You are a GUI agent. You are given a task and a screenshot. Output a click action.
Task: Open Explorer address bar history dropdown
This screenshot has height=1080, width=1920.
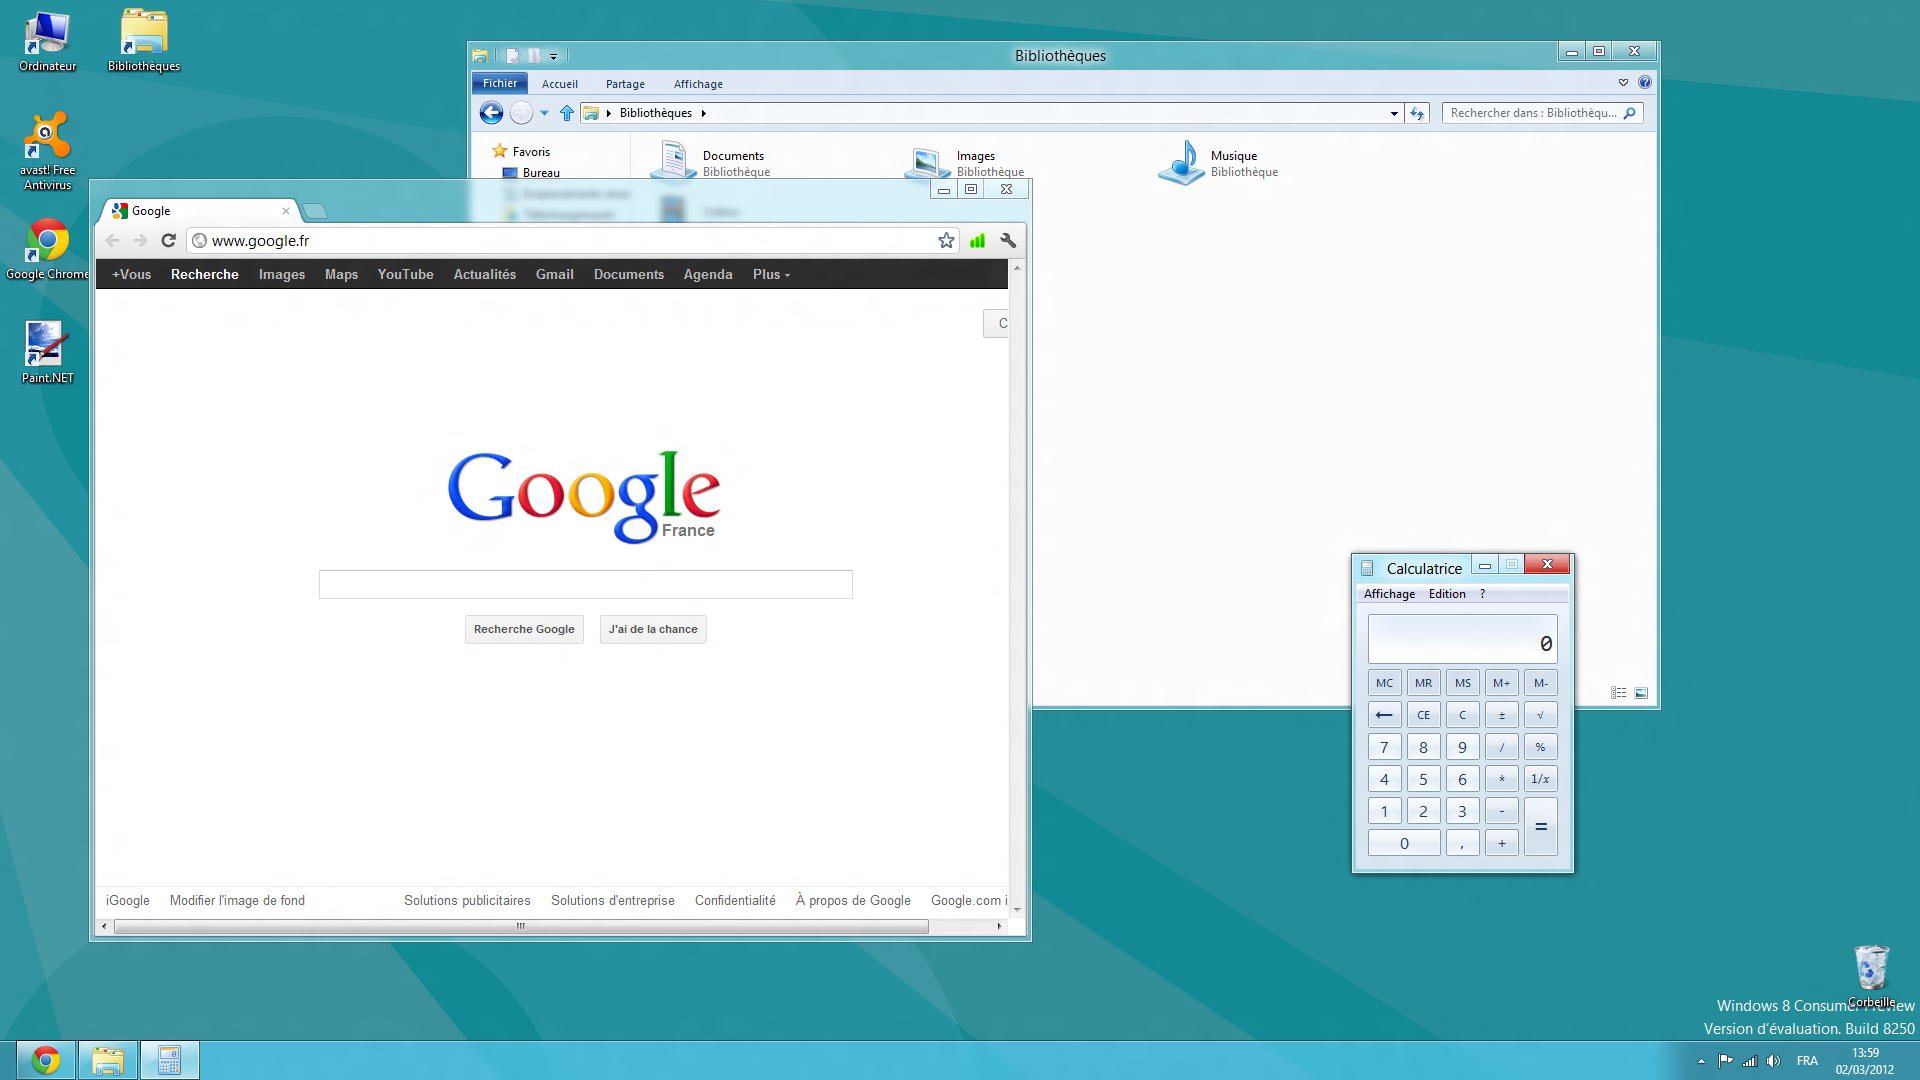tap(1394, 113)
